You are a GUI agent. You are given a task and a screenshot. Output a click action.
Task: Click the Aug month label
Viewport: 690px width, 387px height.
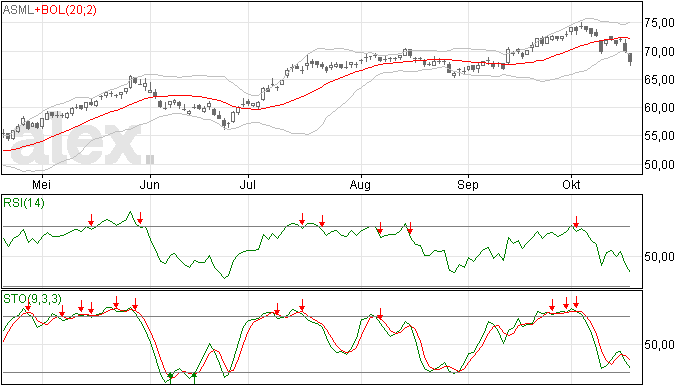[x=360, y=185]
